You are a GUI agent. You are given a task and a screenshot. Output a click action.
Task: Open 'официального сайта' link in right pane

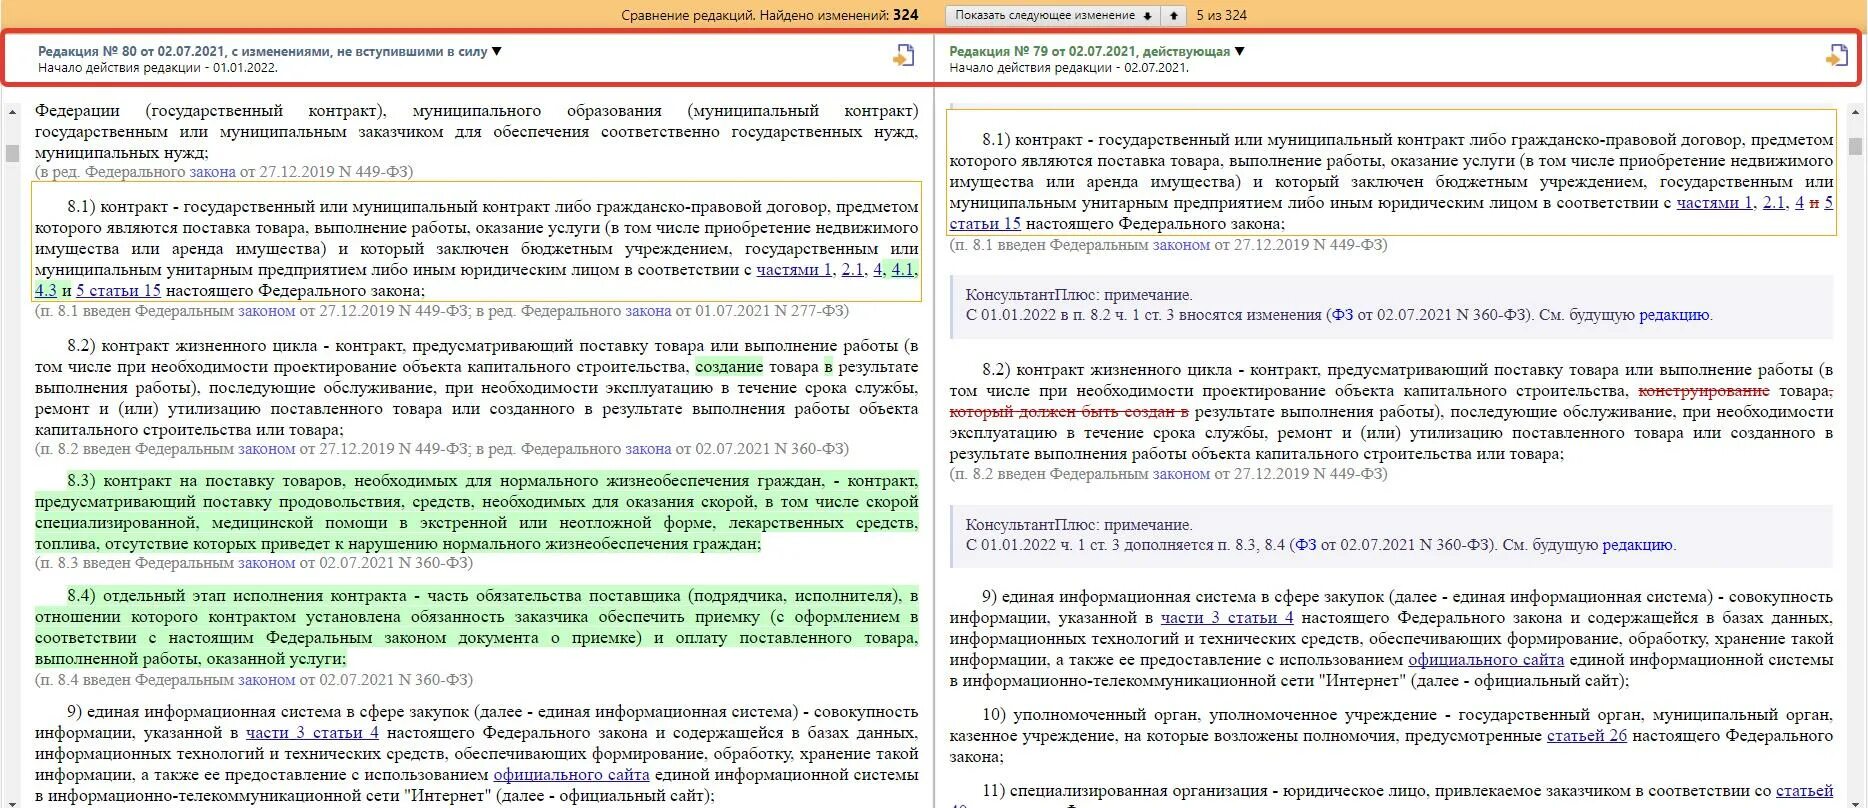click(x=1486, y=659)
